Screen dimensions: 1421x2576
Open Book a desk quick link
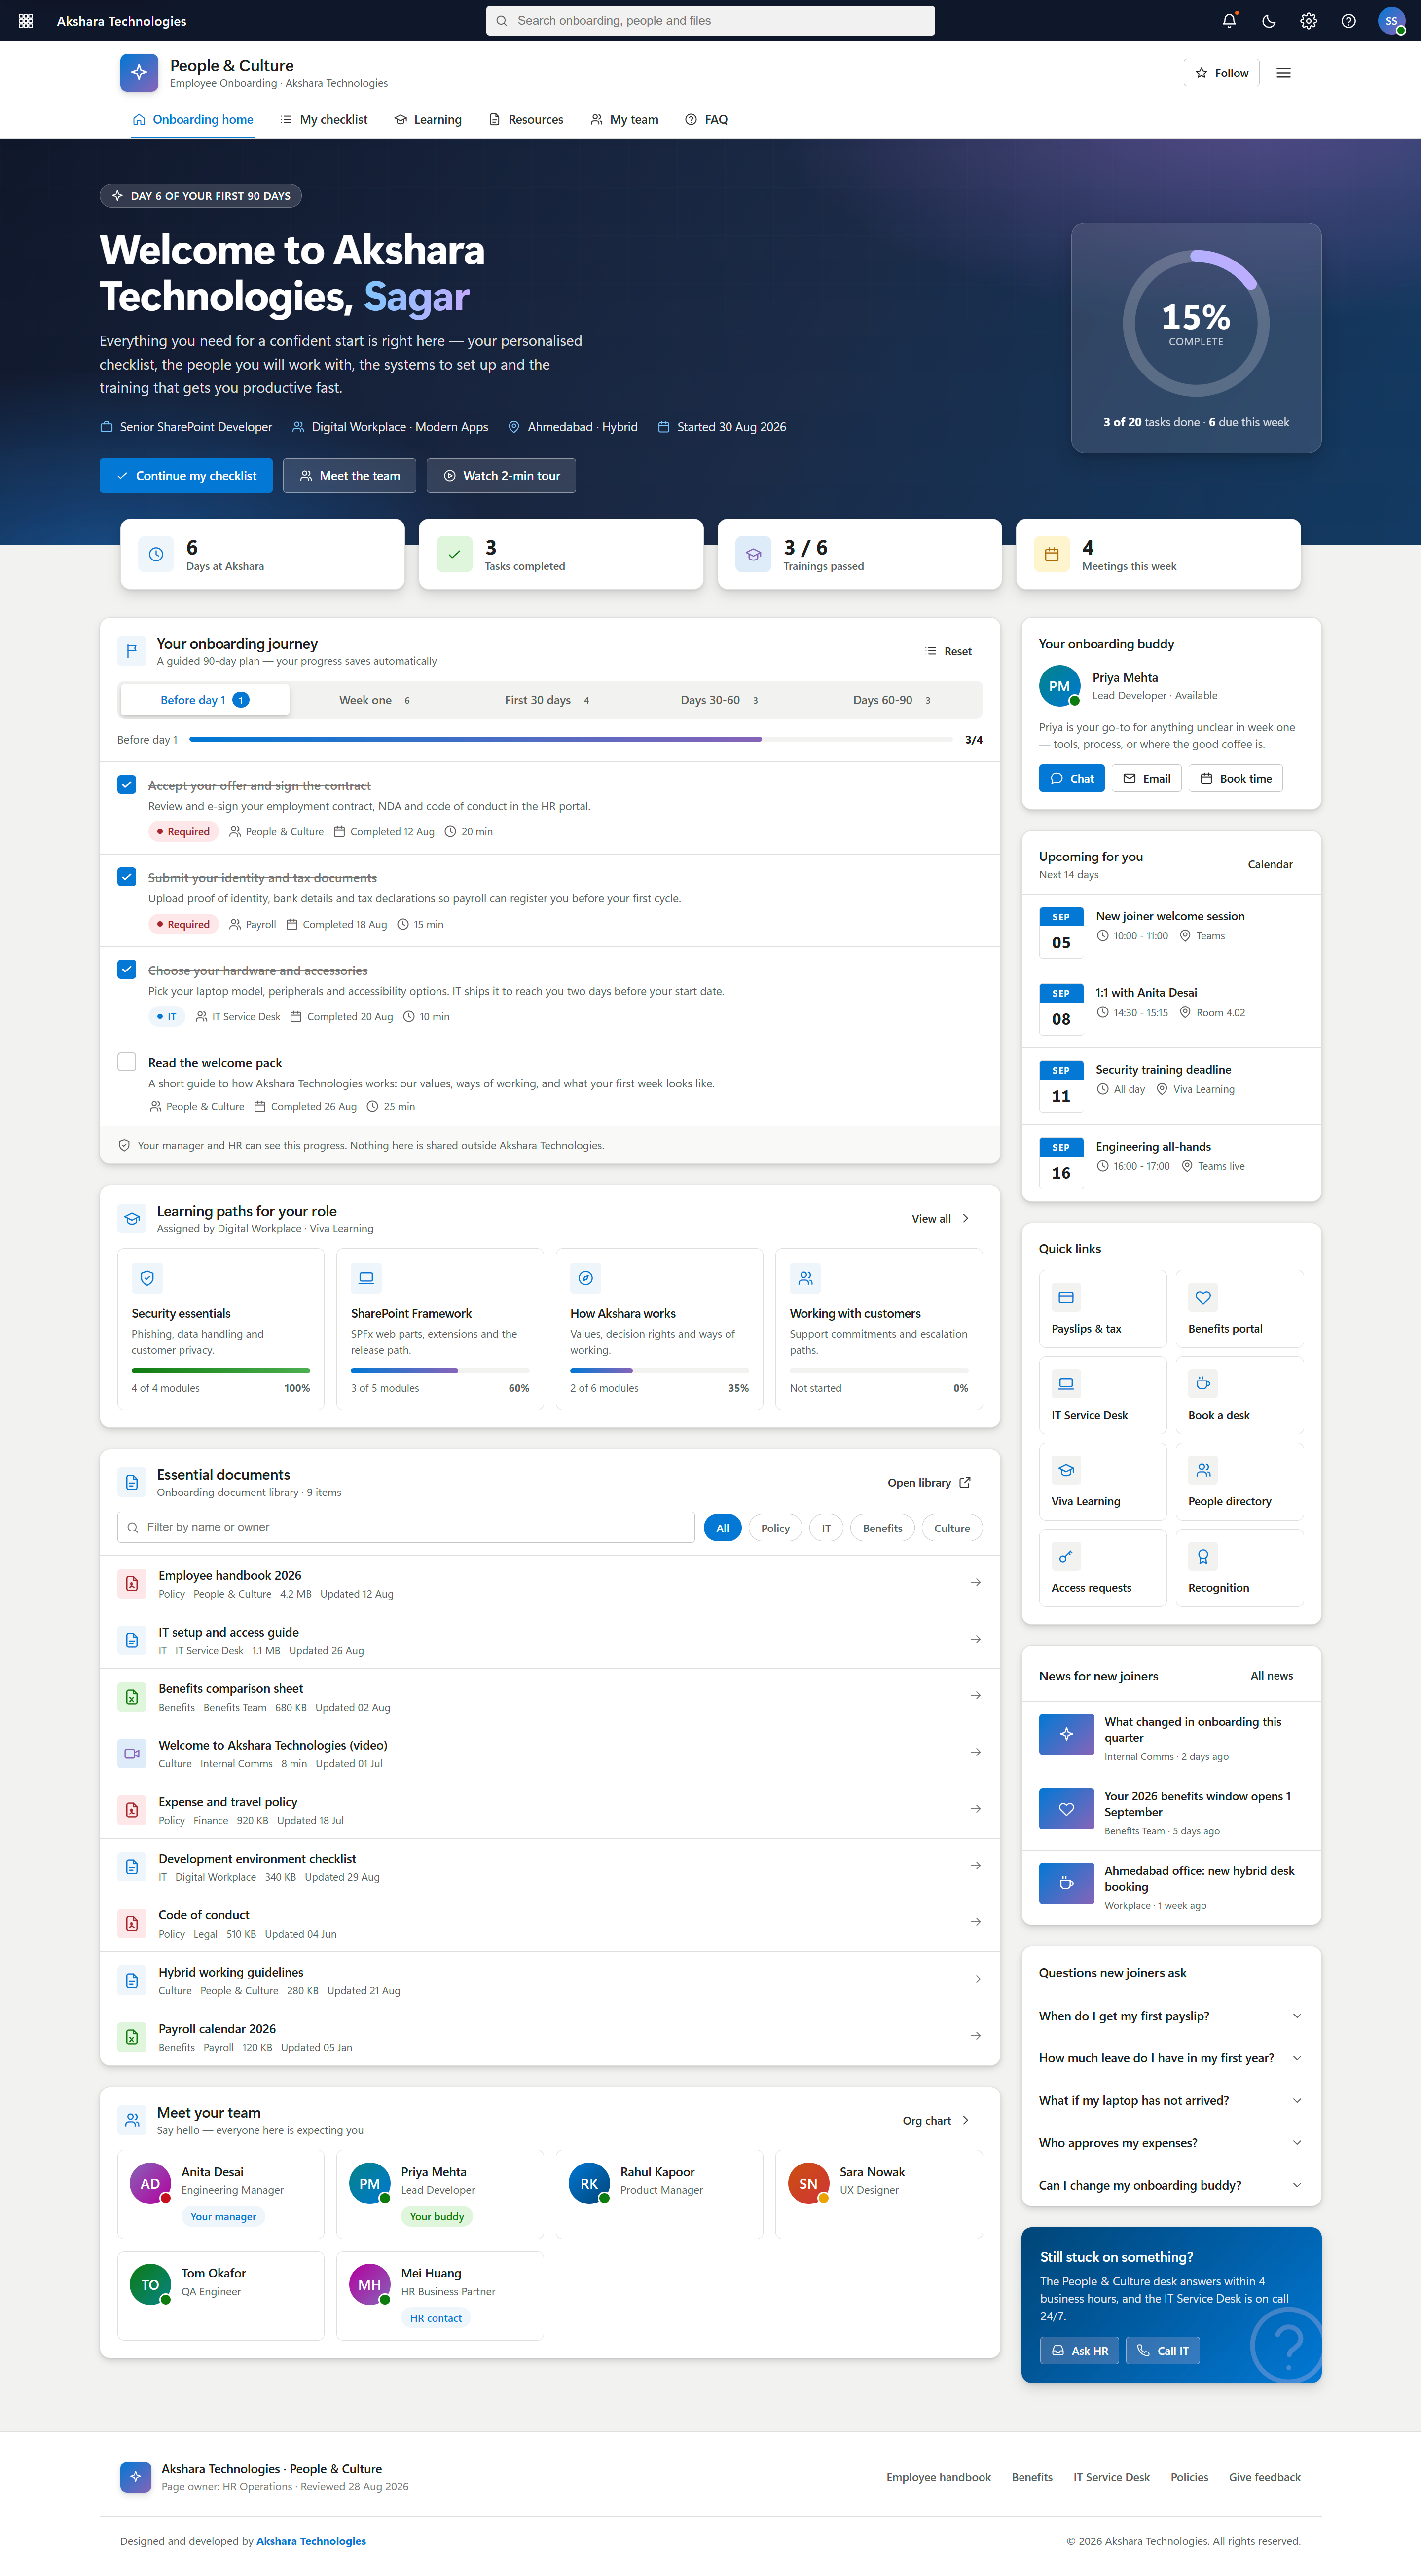pos(1239,1395)
